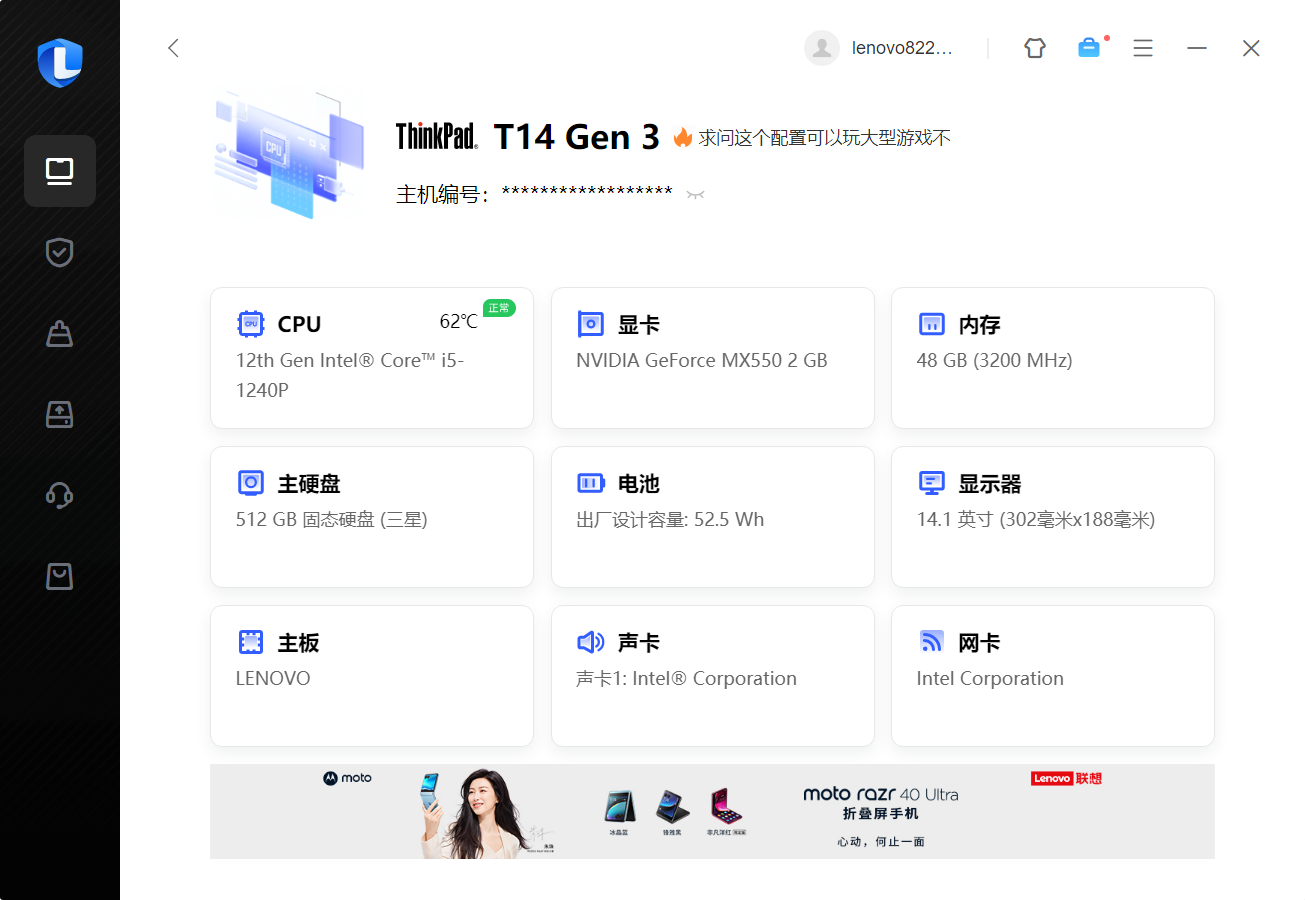The height and width of the screenshot is (900, 1305).
Task: Reveal the host serial number eye icon
Action: [x=696, y=195]
